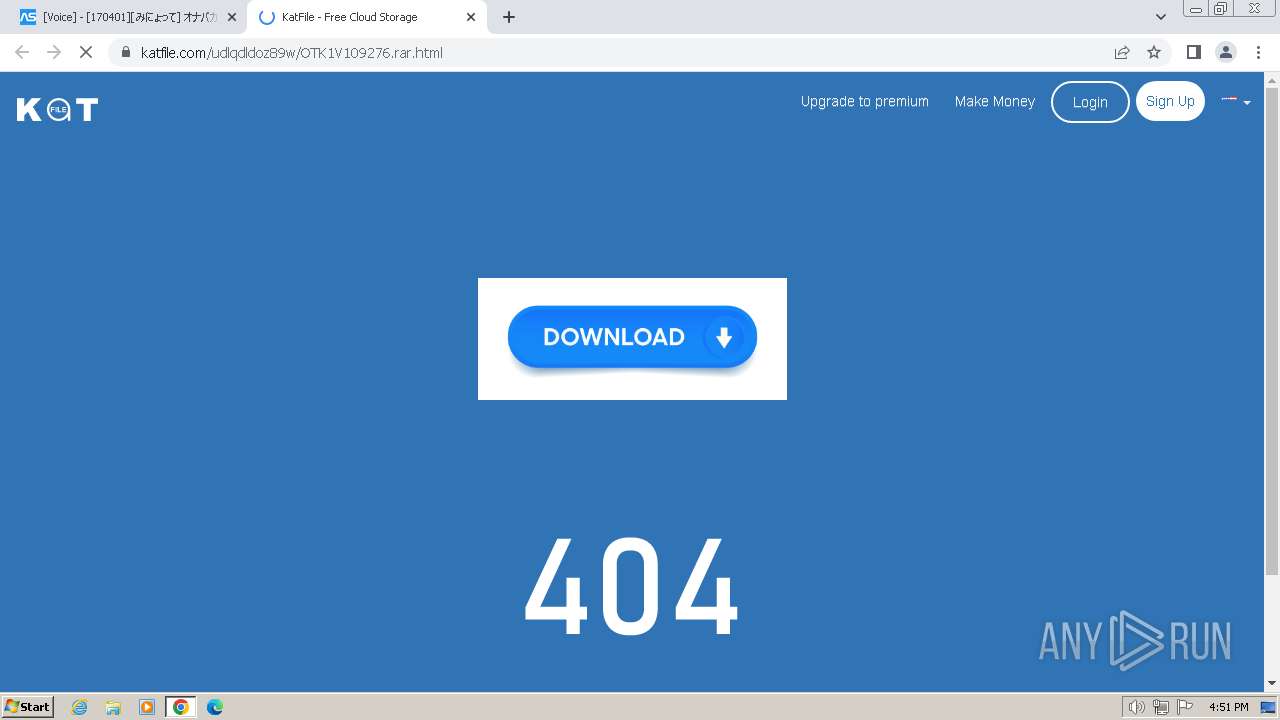Click network tray icon
The height and width of the screenshot is (720, 1280).
tap(1161, 707)
